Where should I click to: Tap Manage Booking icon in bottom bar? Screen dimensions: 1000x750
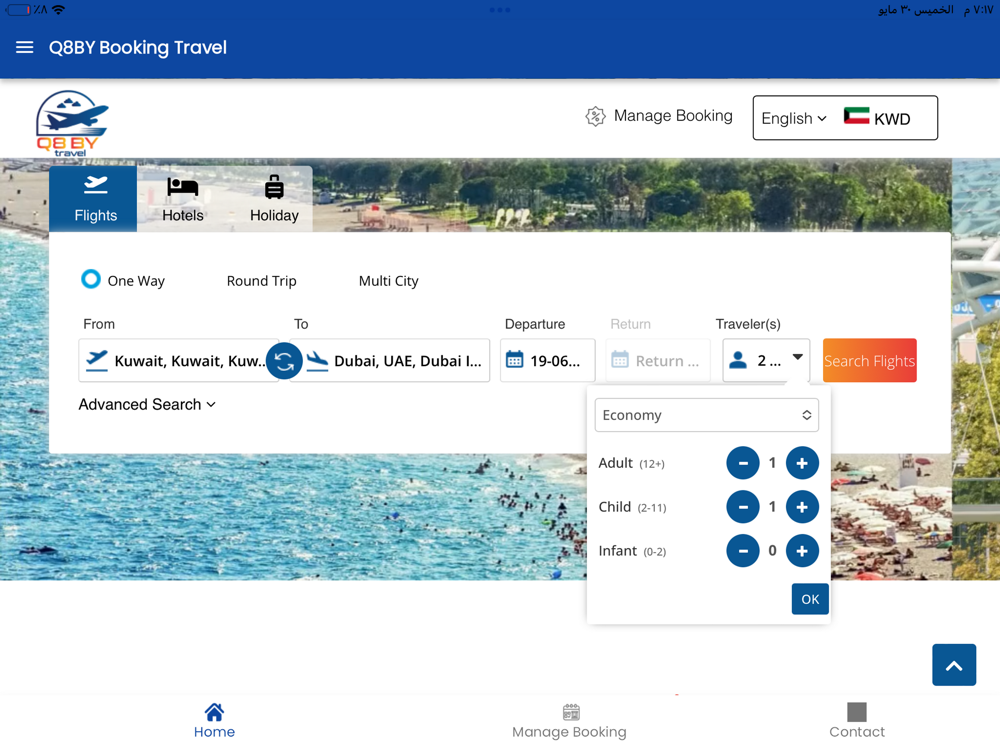pos(571,712)
